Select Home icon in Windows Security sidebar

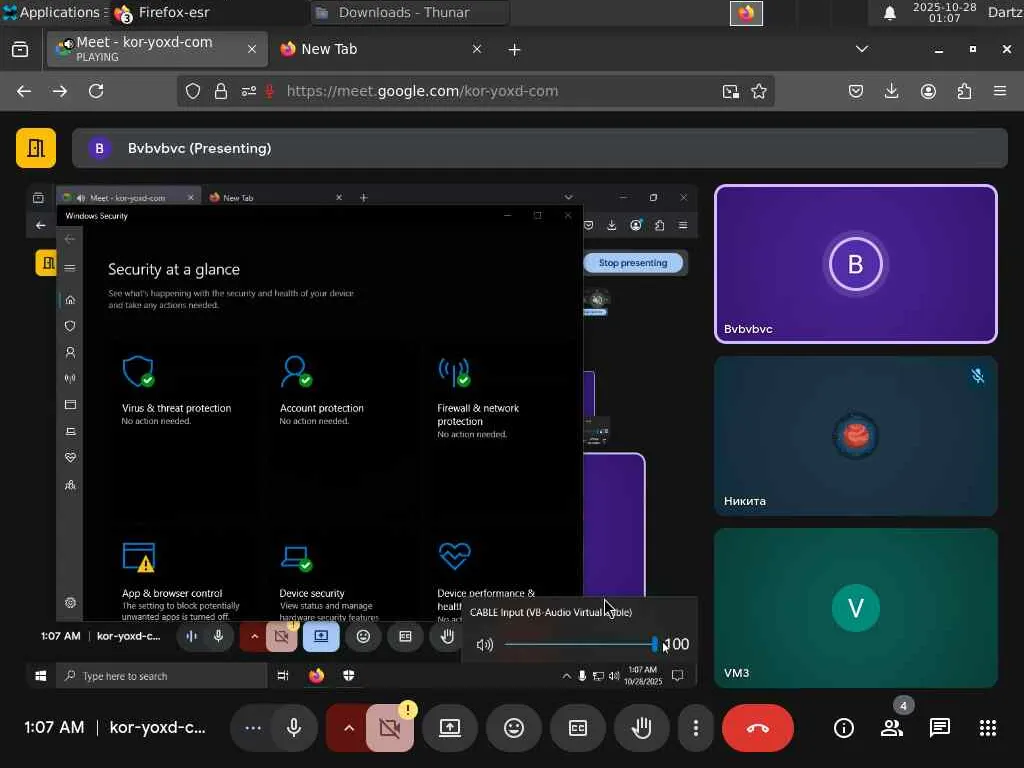(70, 300)
